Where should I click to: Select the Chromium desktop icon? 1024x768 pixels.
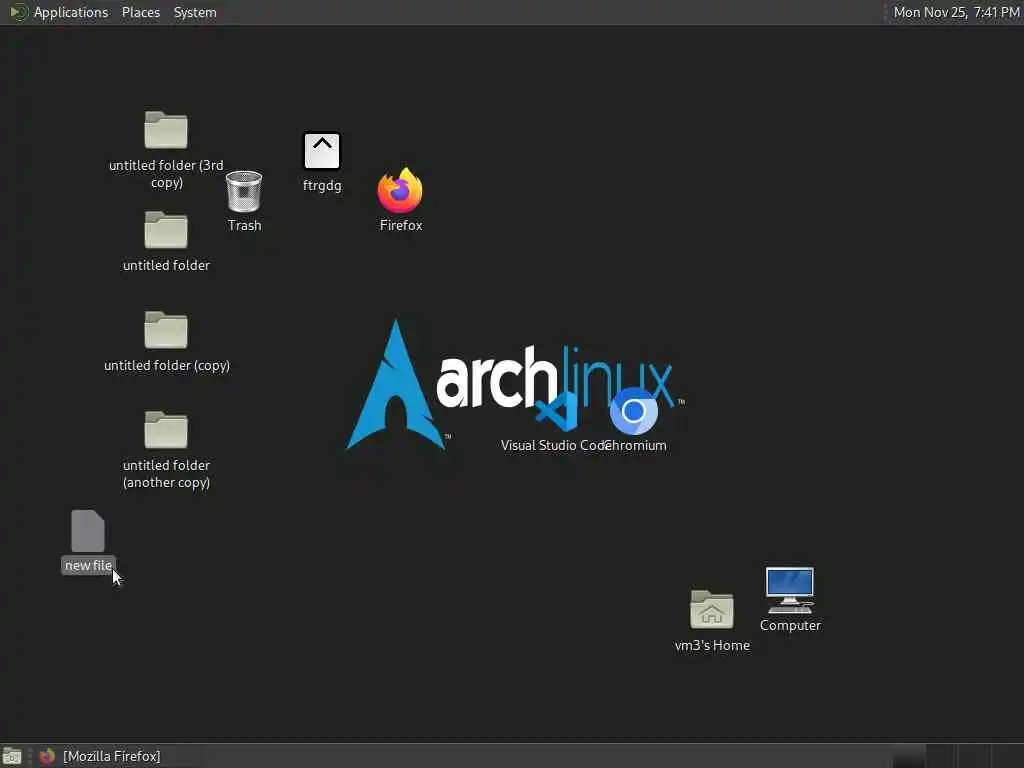click(633, 411)
